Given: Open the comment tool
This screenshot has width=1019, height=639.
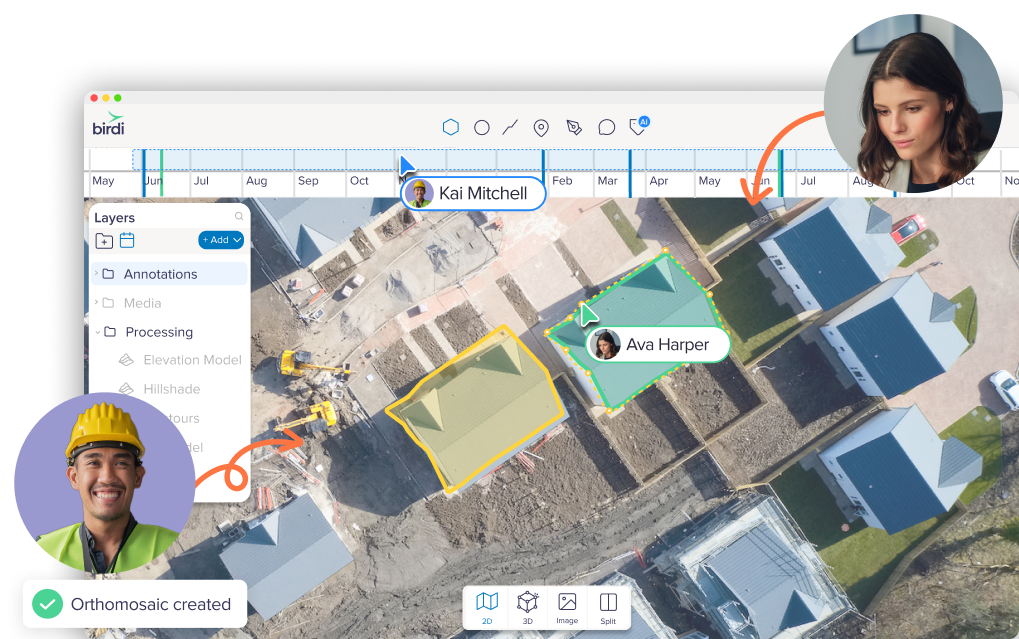Looking at the screenshot, I should pyautogui.click(x=606, y=127).
